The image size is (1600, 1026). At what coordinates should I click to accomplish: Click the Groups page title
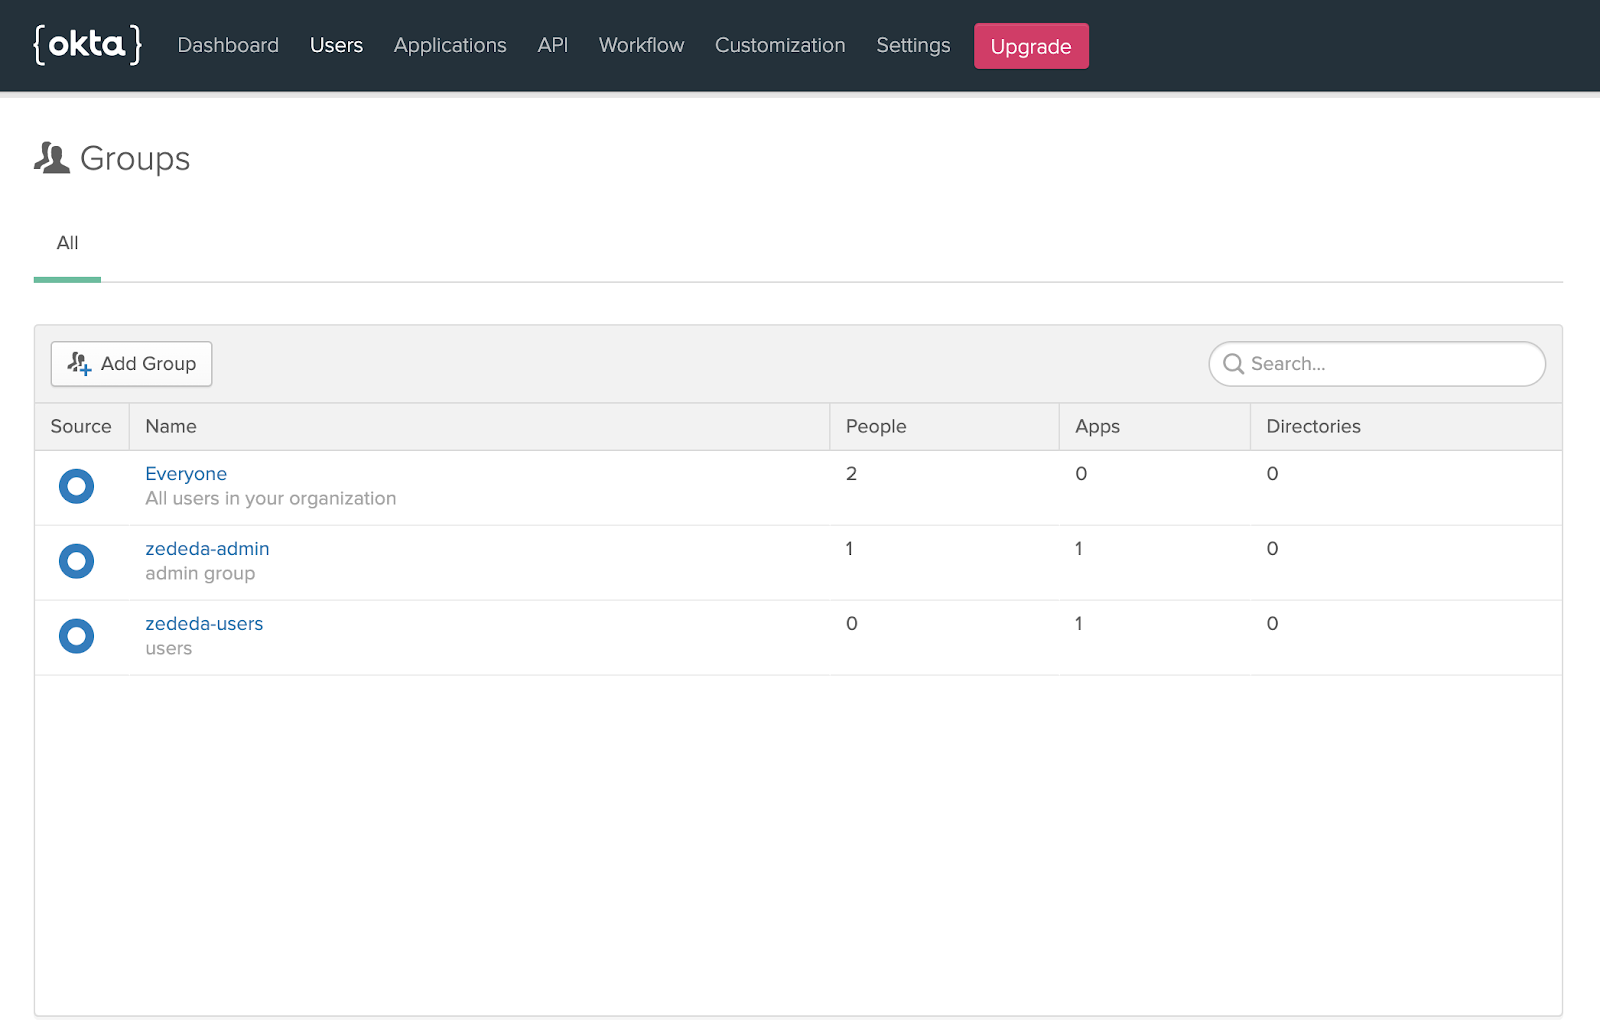coord(135,159)
